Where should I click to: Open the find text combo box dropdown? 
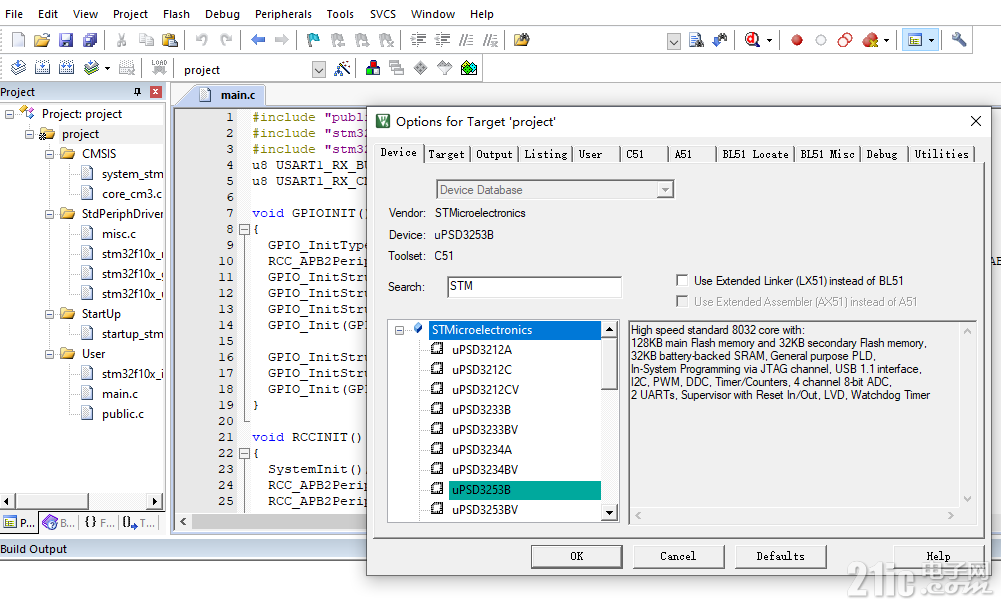coord(674,42)
